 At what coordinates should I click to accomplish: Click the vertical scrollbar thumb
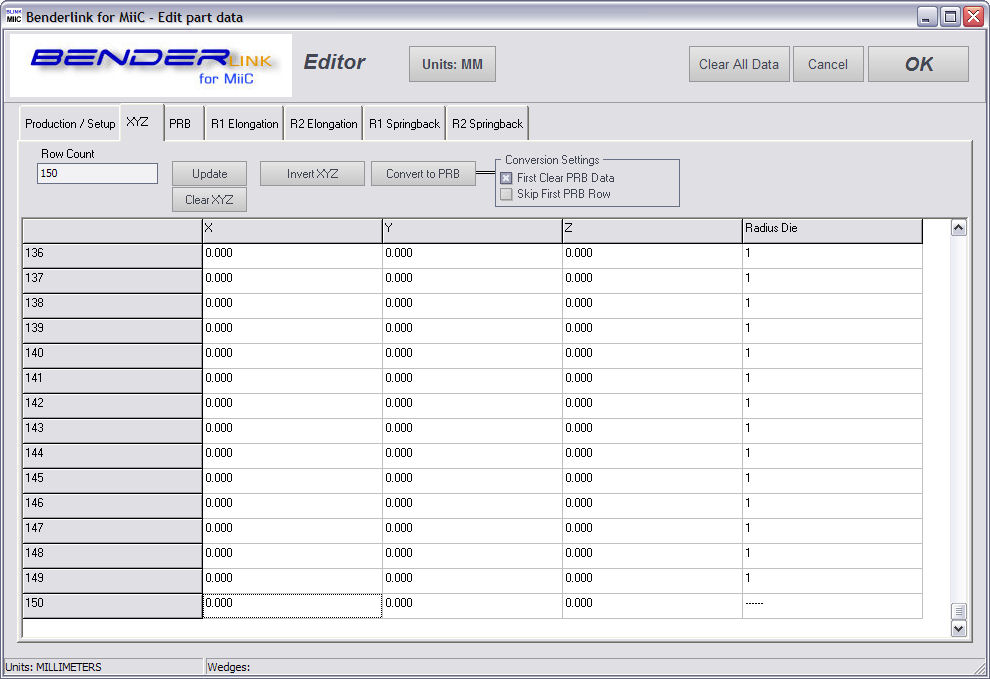[959, 611]
